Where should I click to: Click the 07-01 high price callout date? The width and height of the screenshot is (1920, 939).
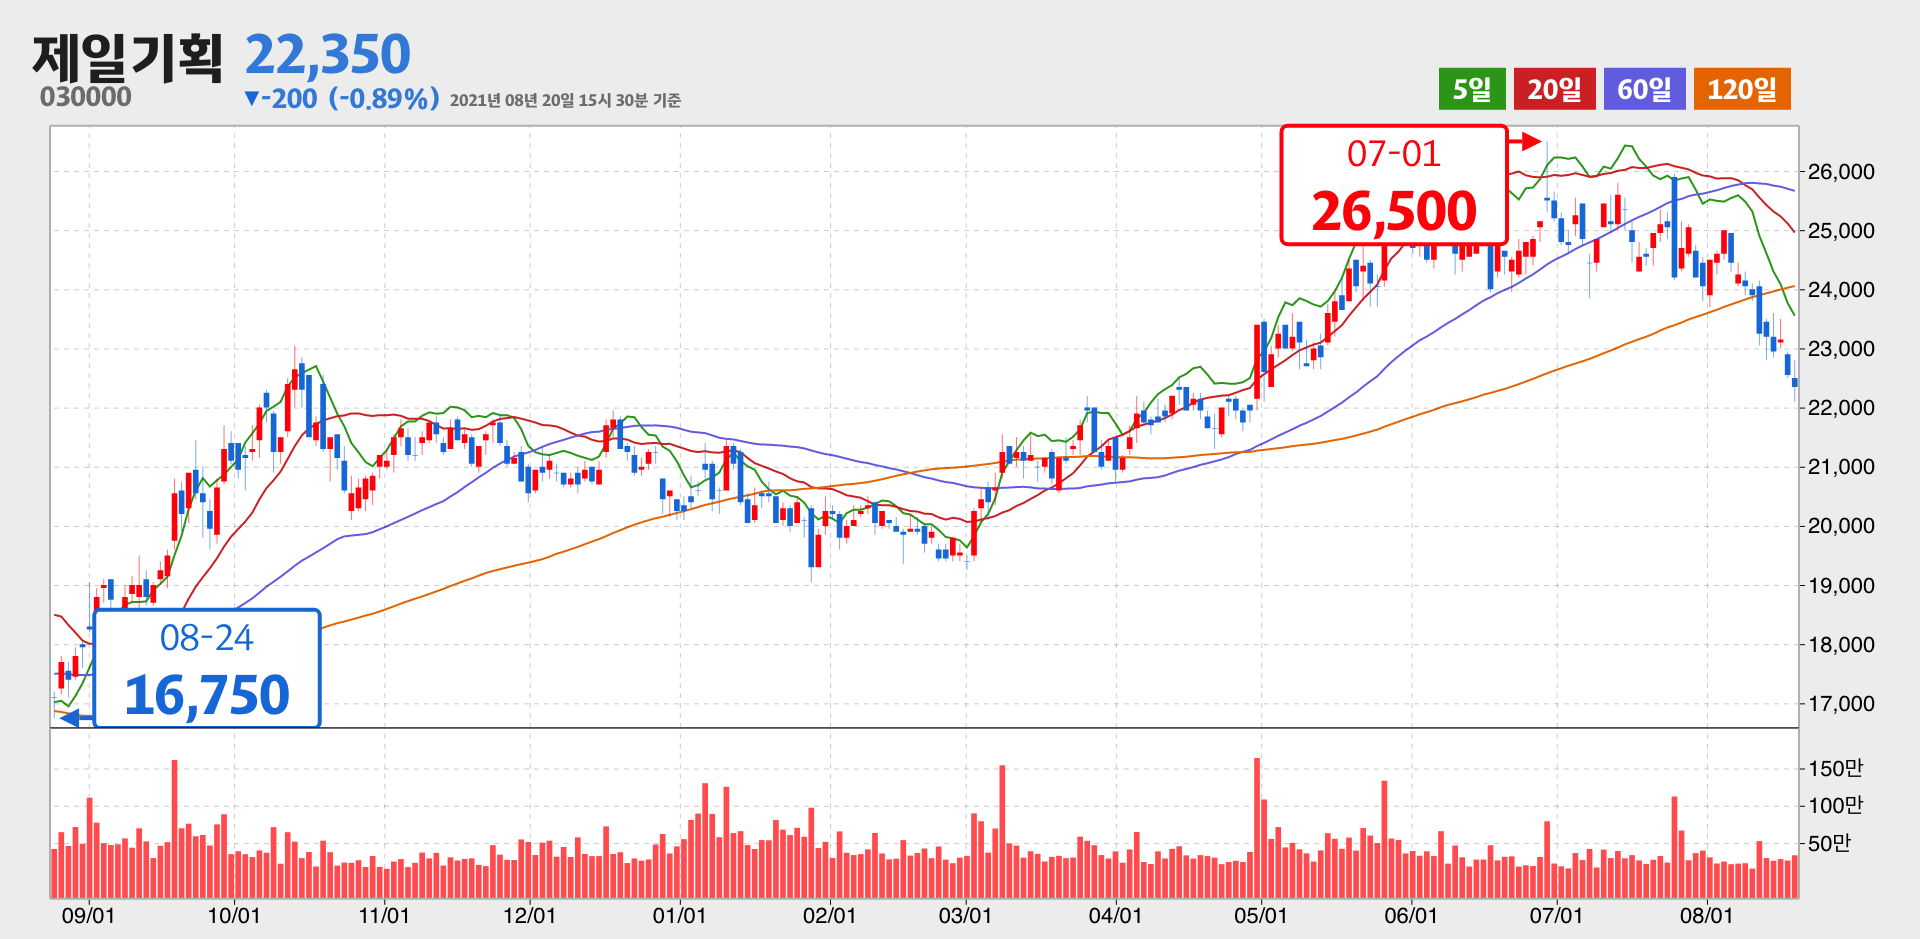coord(1394,154)
